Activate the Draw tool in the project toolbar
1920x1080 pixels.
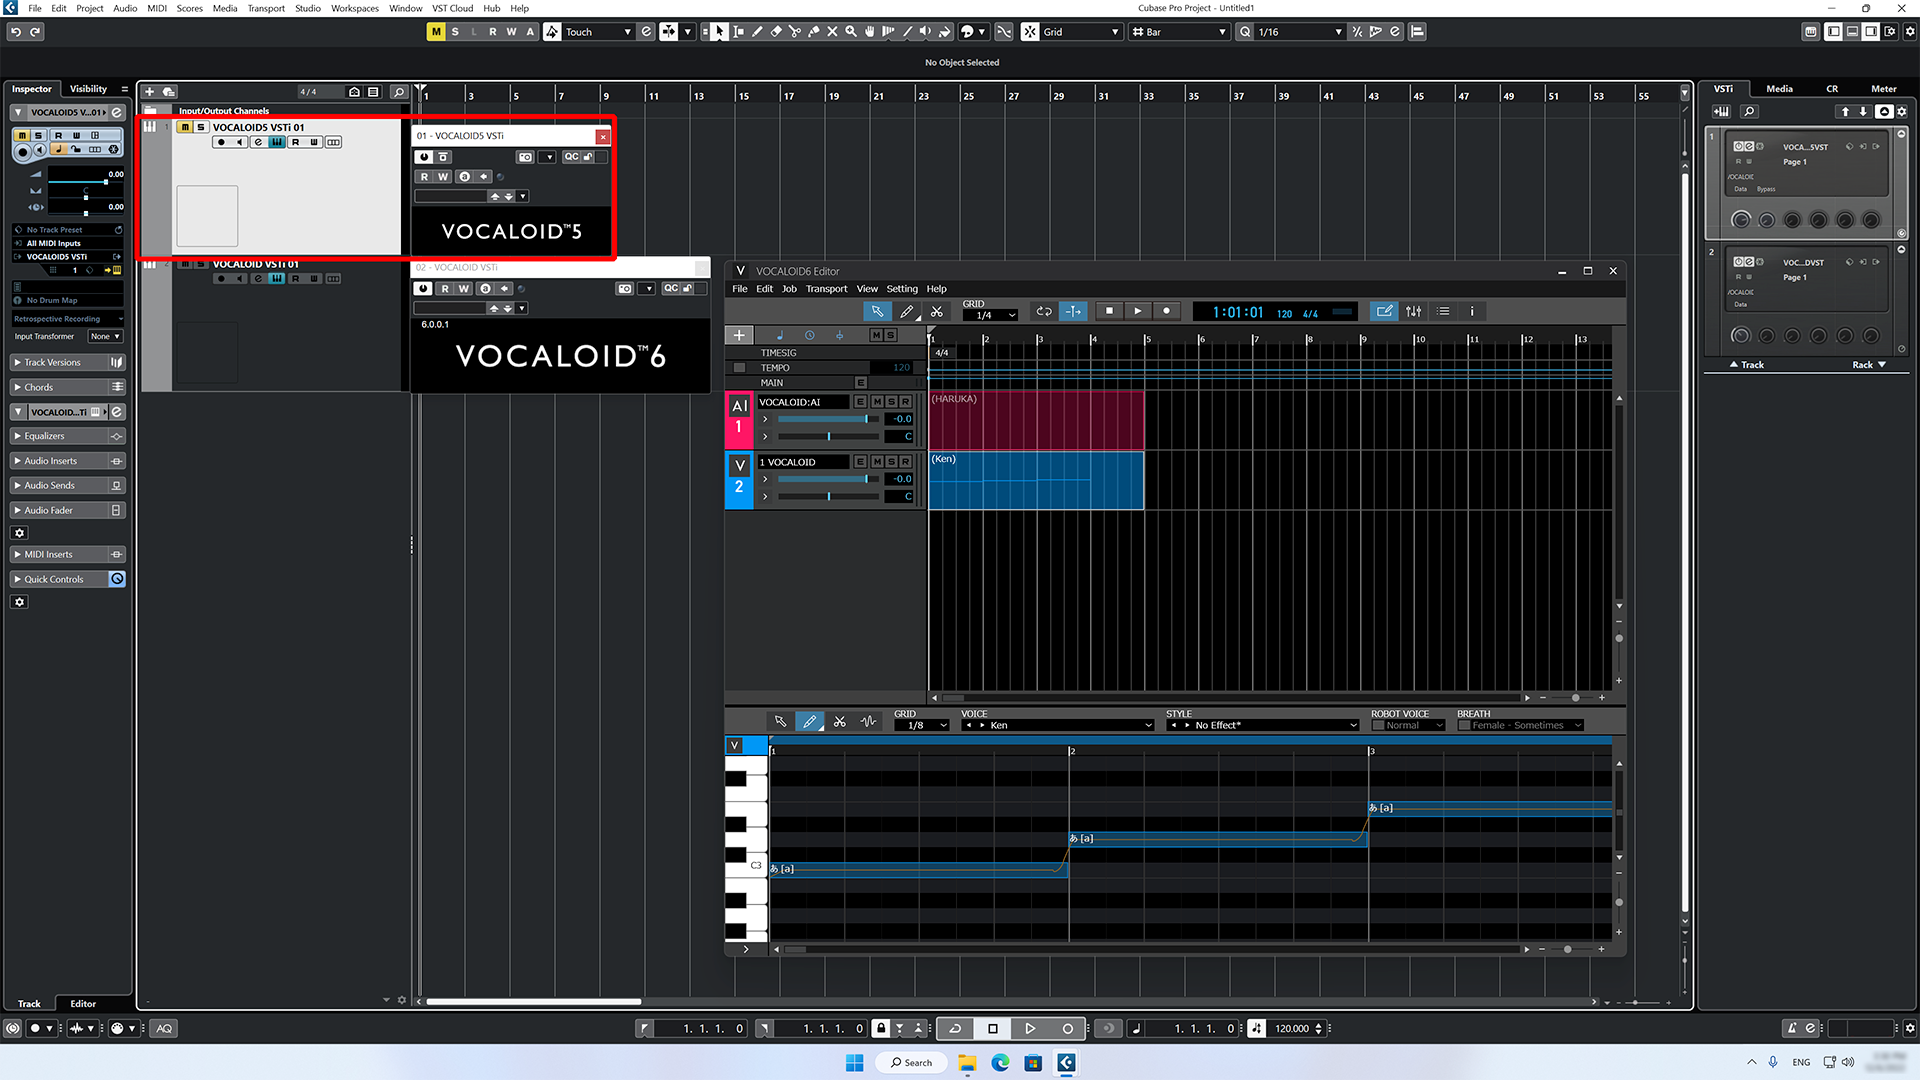(757, 31)
